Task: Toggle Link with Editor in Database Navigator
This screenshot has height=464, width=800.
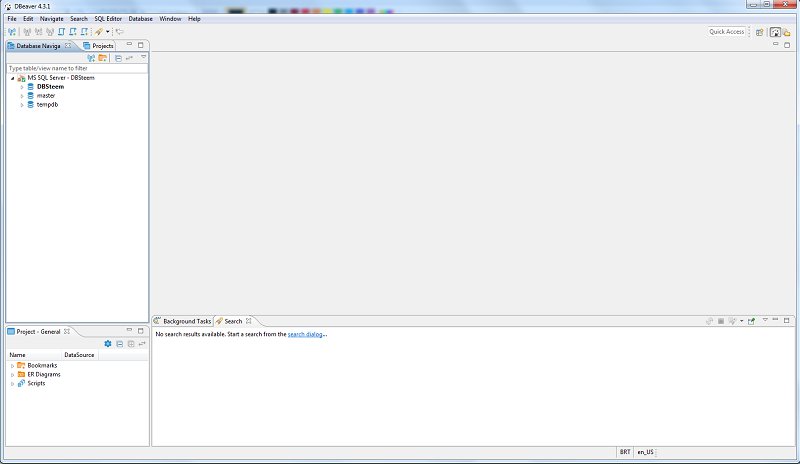Action: click(130, 58)
